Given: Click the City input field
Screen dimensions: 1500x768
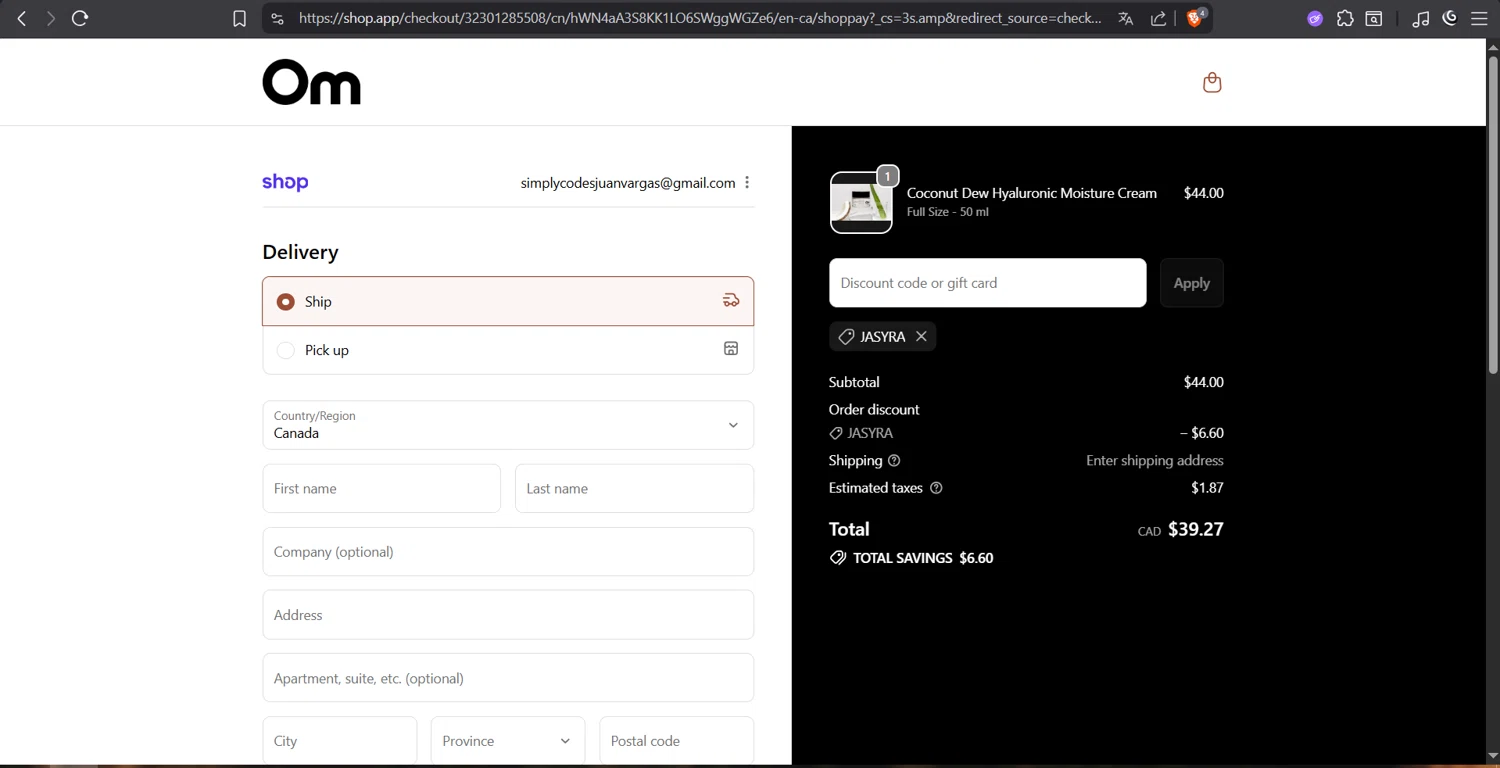Looking at the screenshot, I should 340,741.
